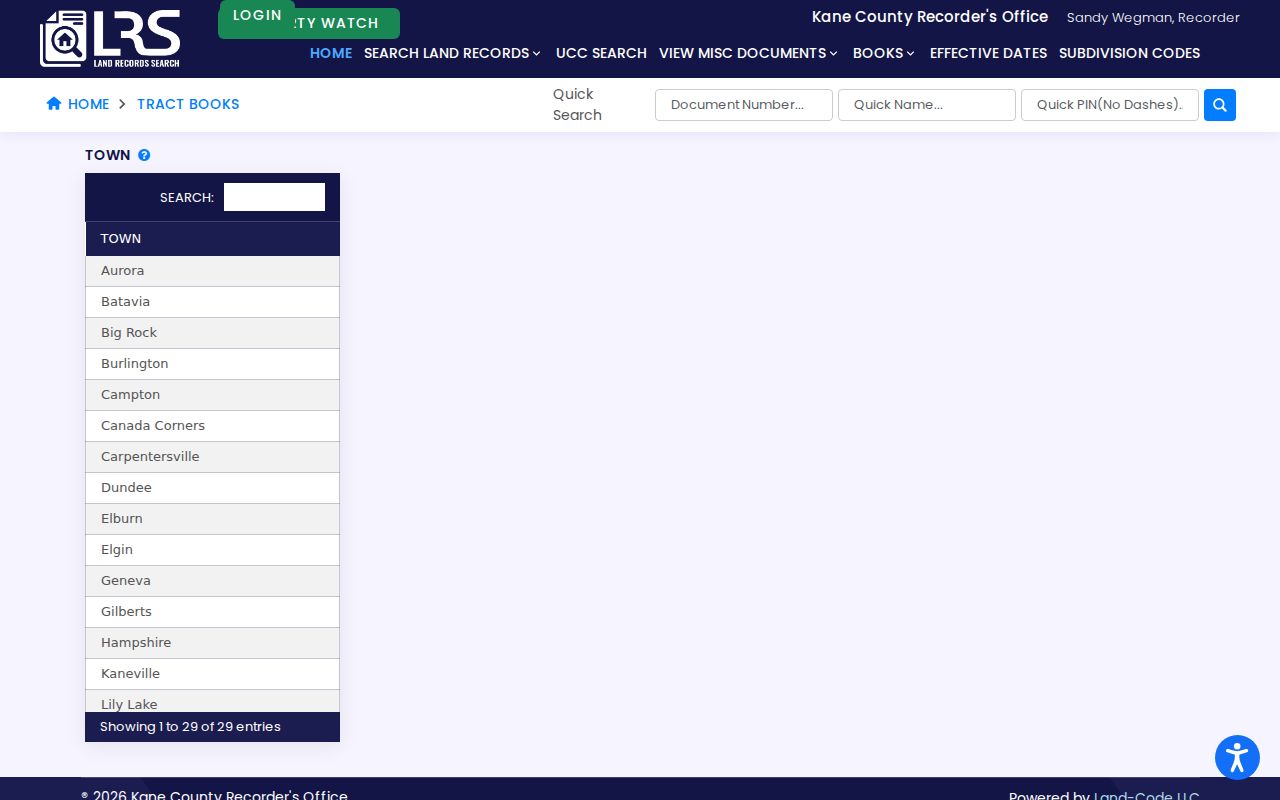This screenshot has width=1280, height=800.
Task: Focus the Quick Name search field
Action: [x=927, y=105]
